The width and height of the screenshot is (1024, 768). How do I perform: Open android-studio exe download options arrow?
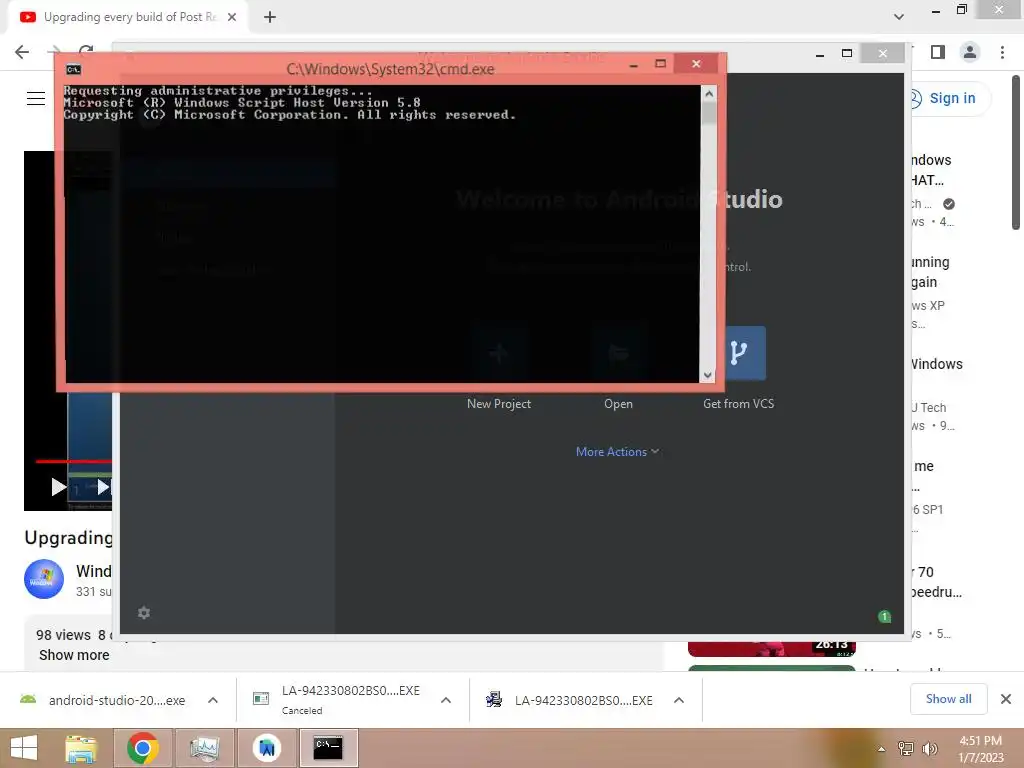213,700
